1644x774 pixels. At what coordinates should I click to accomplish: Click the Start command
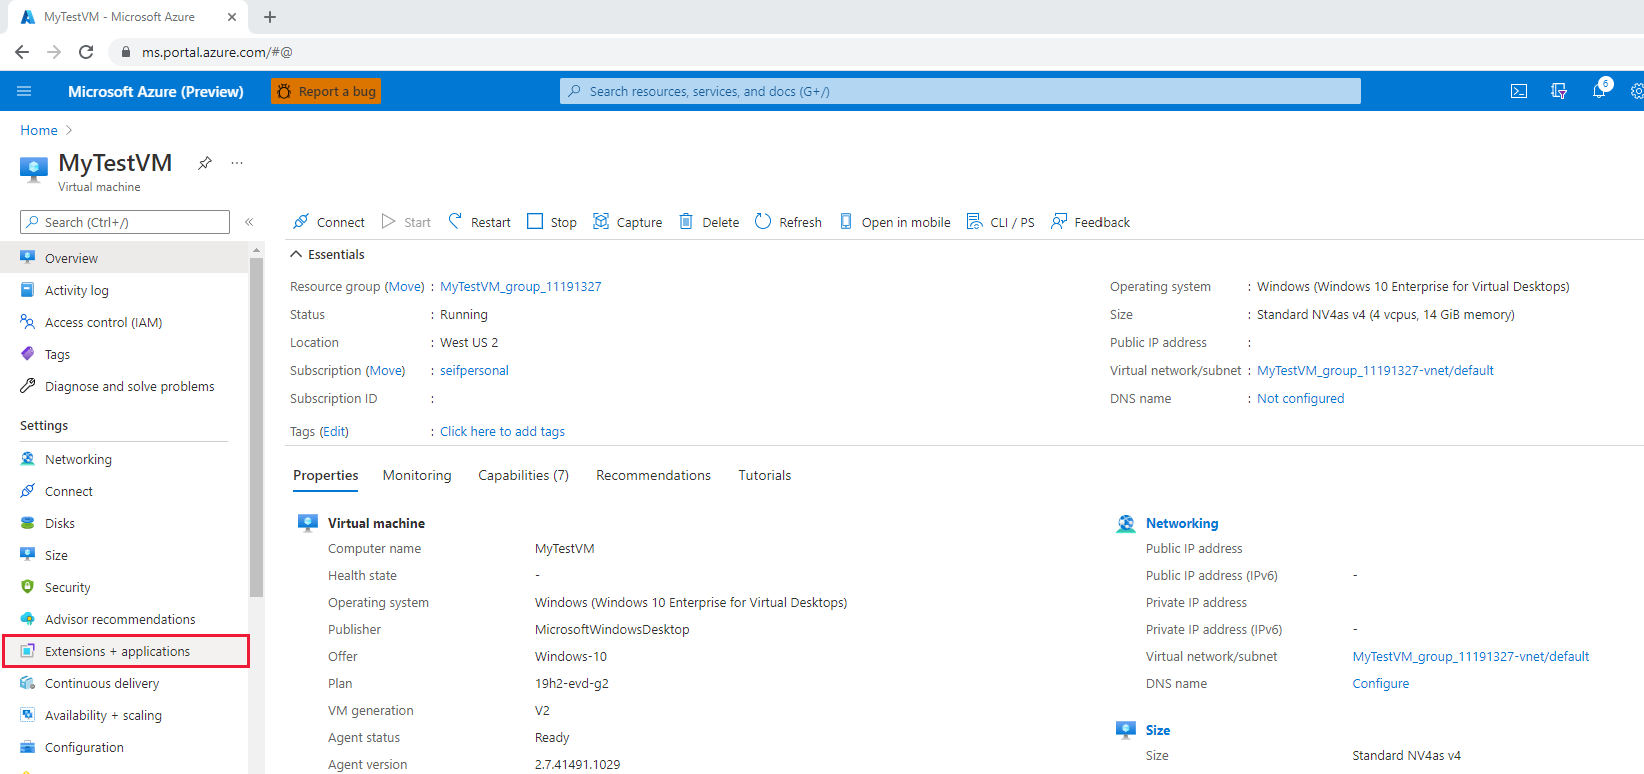[x=406, y=222]
